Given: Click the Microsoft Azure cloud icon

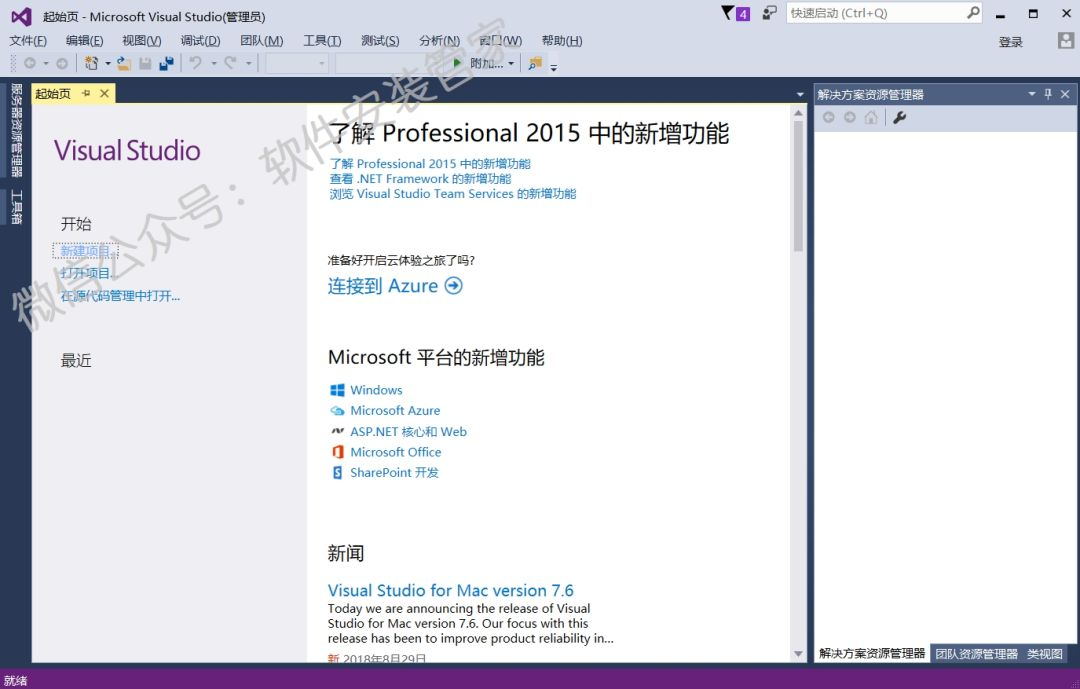Looking at the screenshot, I should pyautogui.click(x=338, y=411).
